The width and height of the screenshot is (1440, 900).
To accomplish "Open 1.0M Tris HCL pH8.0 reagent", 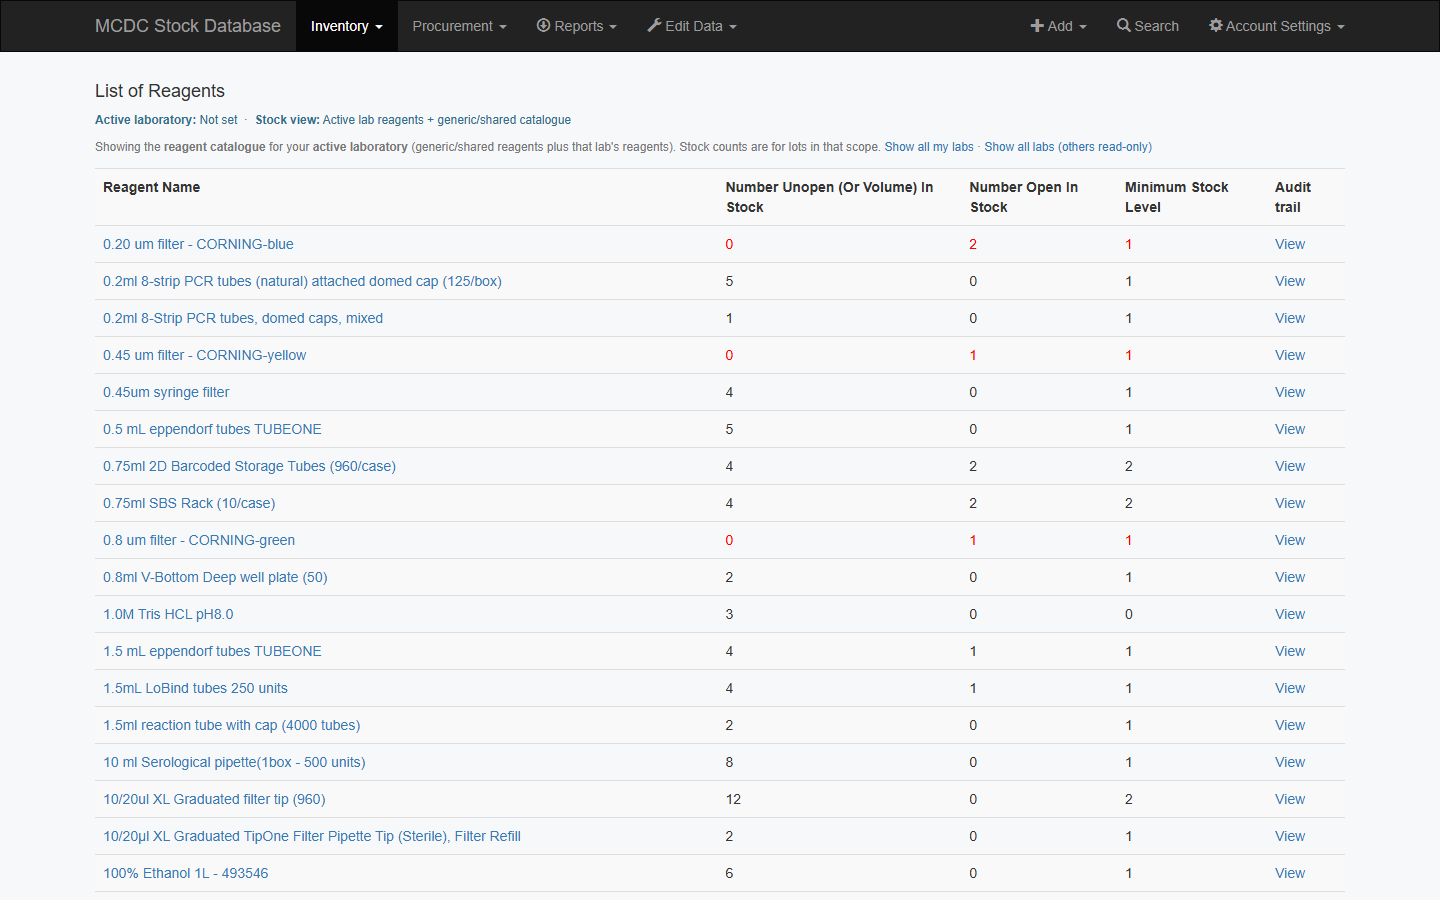I will pyautogui.click(x=168, y=614).
